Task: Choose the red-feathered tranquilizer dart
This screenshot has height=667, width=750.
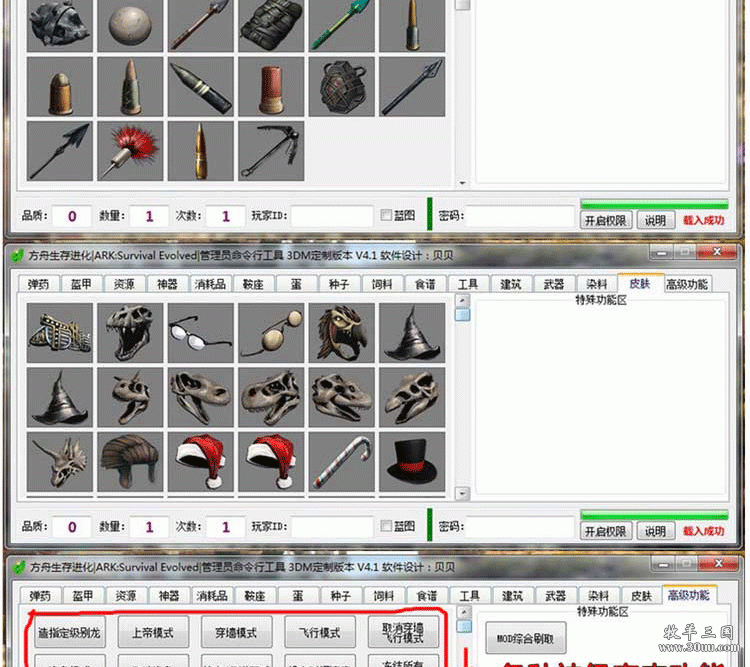Action: tap(130, 151)
